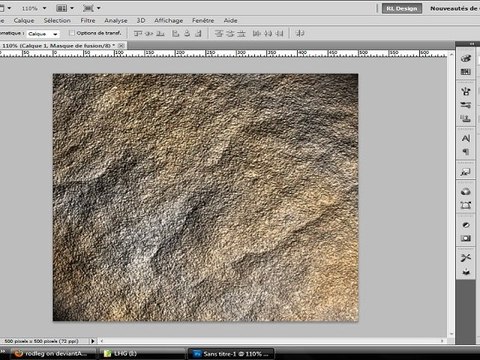Open the Brush panel icon in dock
This screenshot has width=480, height=360.
point(466,91)
